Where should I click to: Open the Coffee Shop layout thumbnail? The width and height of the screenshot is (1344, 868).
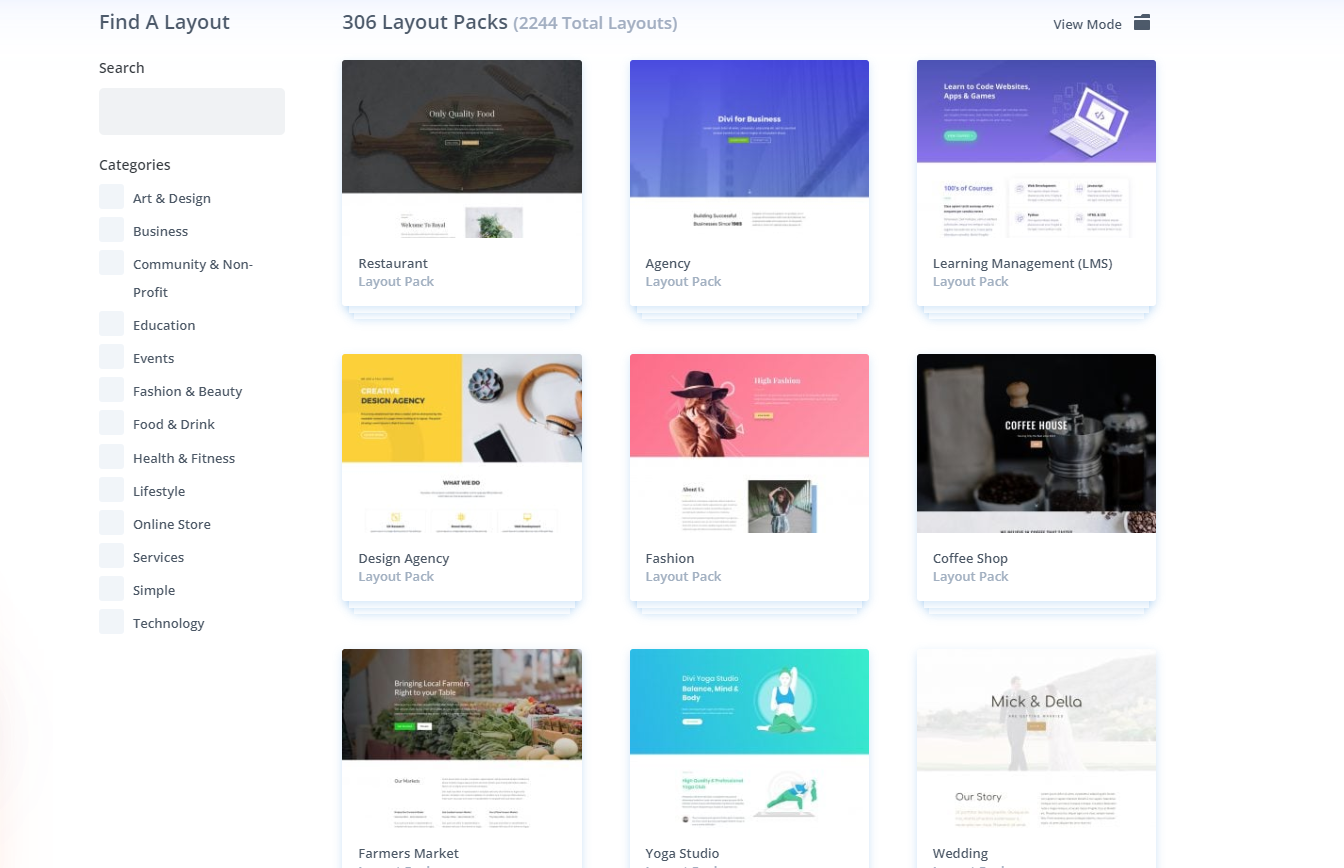click(1036, 443)
